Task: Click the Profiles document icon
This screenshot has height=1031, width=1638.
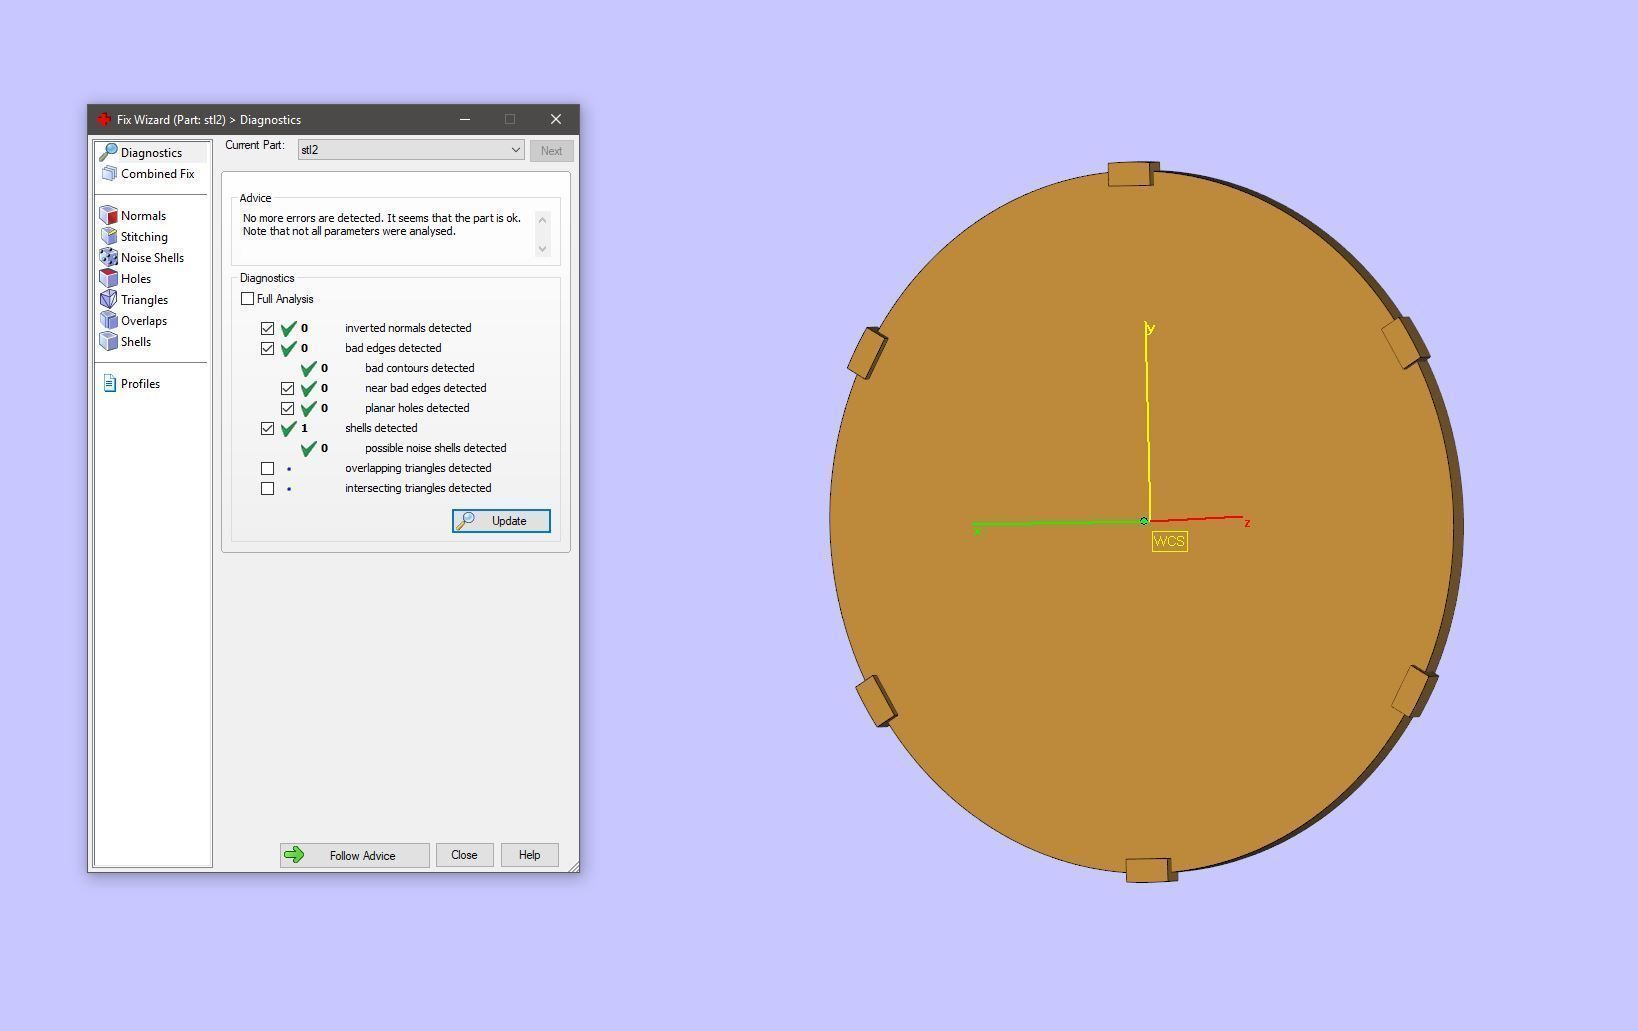Action: pyautogui.click(x=109, y=383)
